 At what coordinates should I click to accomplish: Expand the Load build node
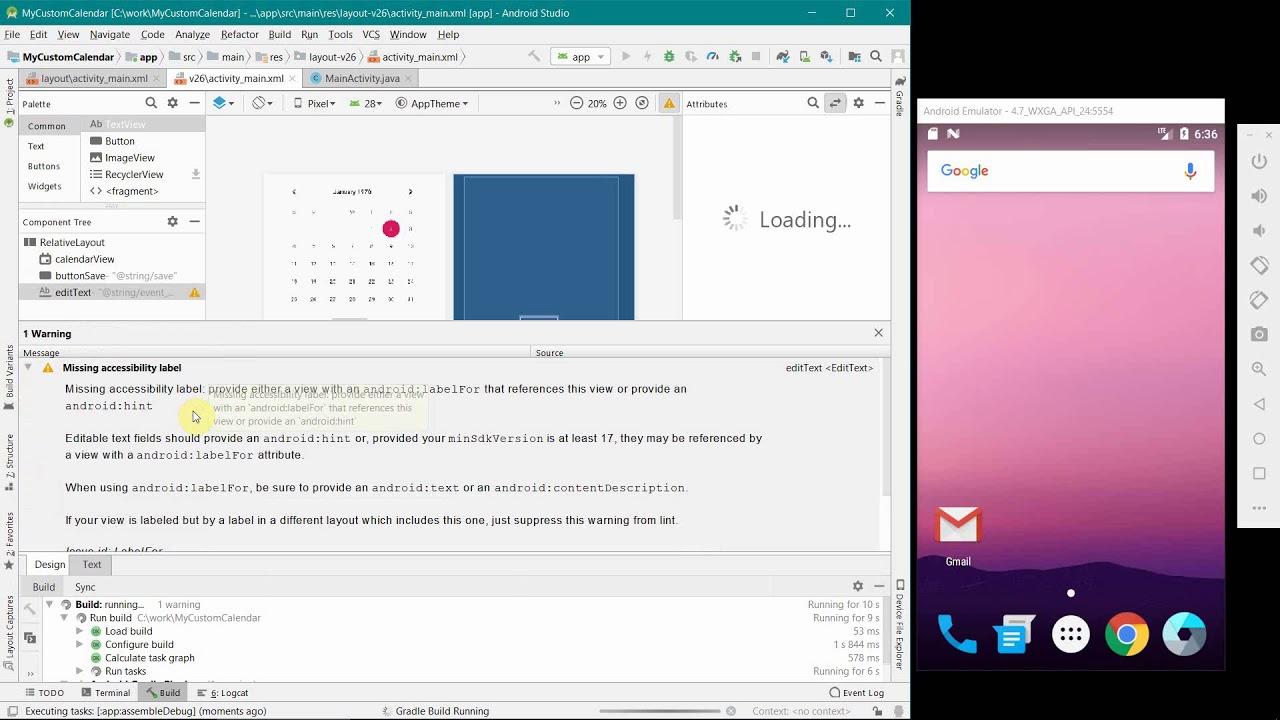click(79, 631)
